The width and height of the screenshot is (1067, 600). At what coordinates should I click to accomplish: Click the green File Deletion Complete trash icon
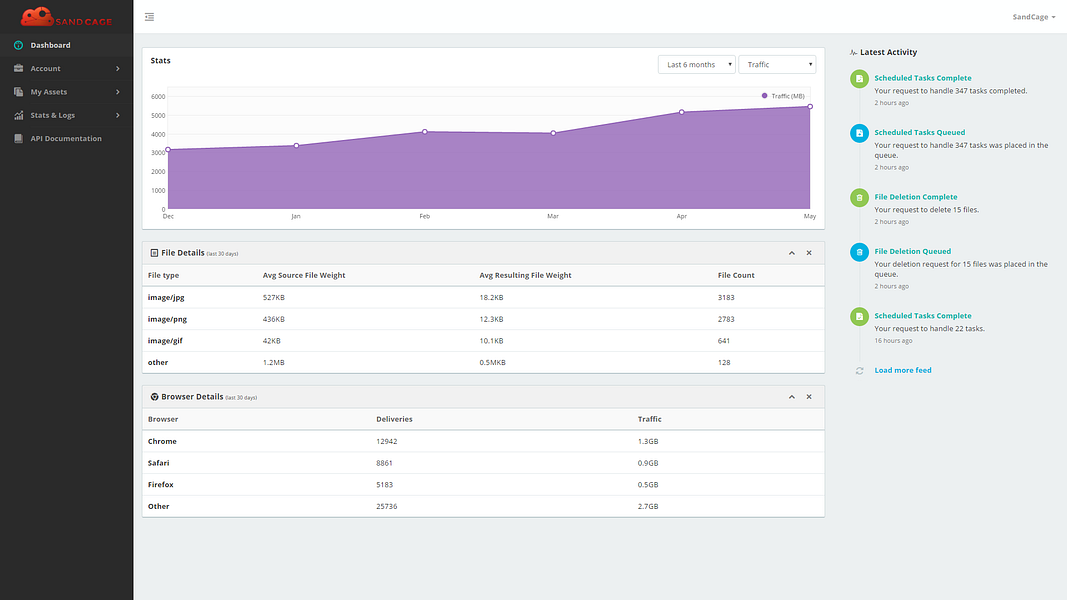pyautogui.click(x=859, y=198)
